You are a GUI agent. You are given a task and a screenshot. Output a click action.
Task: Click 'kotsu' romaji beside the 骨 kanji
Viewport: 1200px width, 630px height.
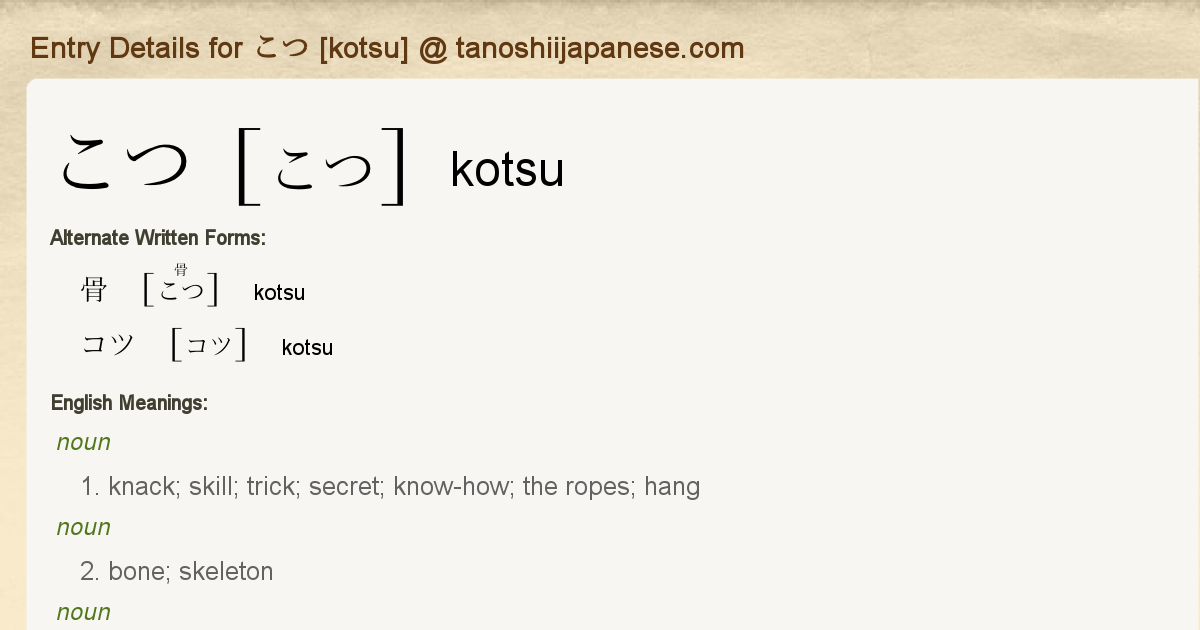click(279, 293)
